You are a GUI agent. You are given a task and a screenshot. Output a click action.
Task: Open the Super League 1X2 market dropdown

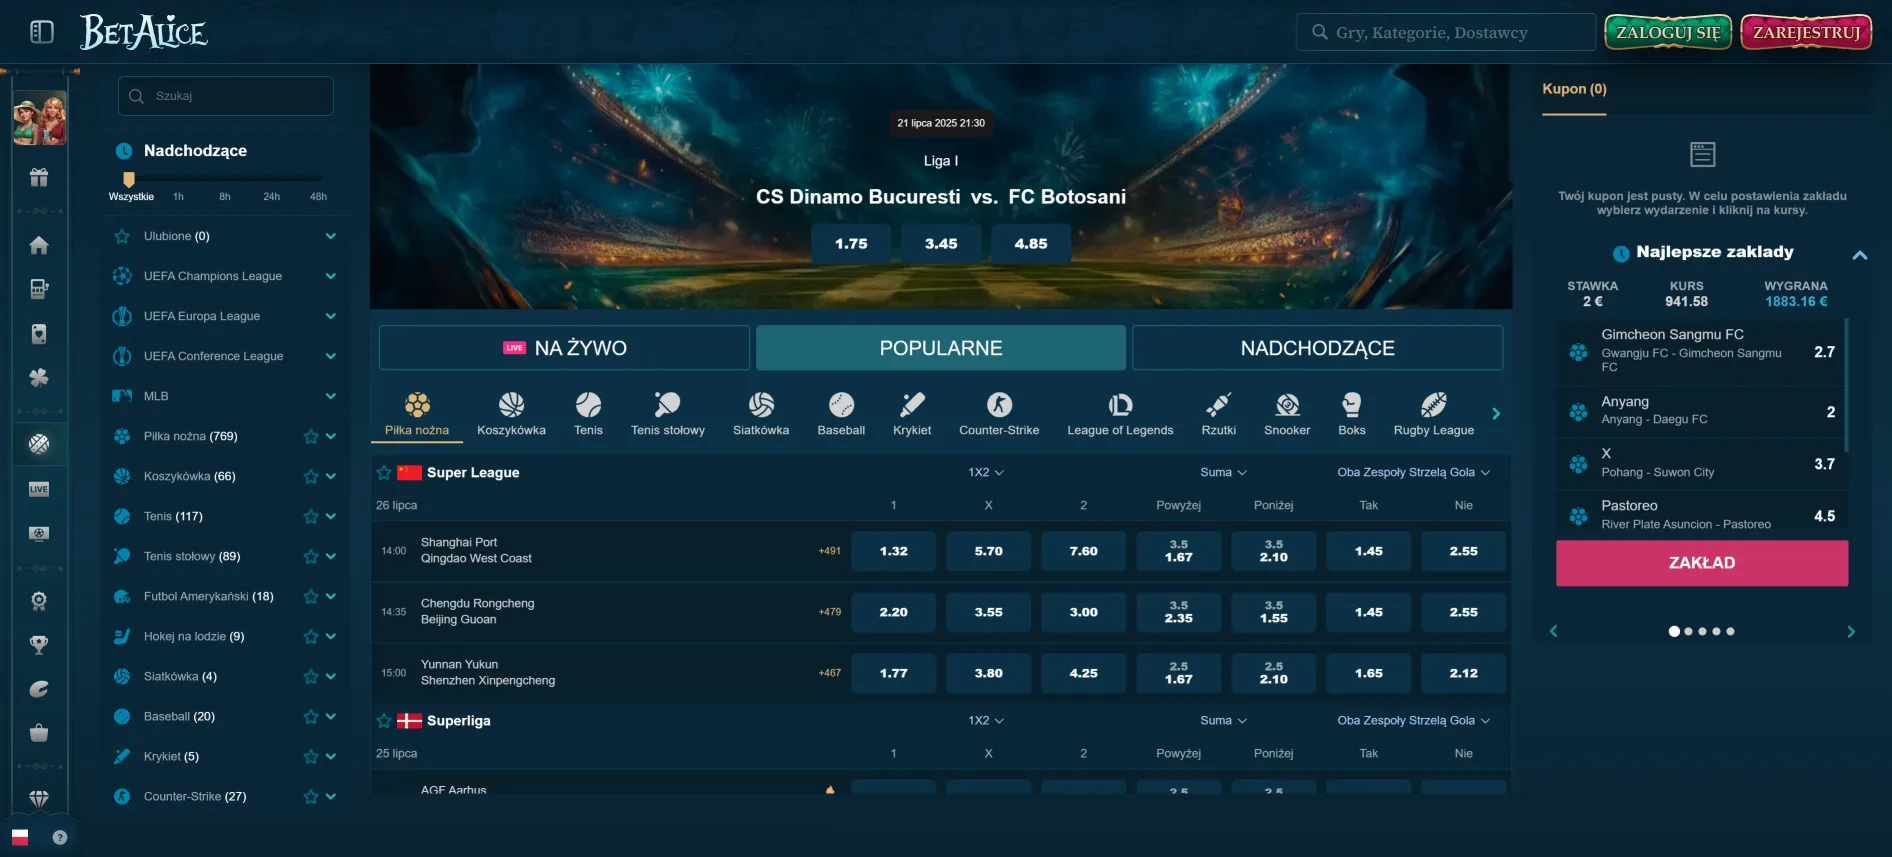[x=986, y=472]
